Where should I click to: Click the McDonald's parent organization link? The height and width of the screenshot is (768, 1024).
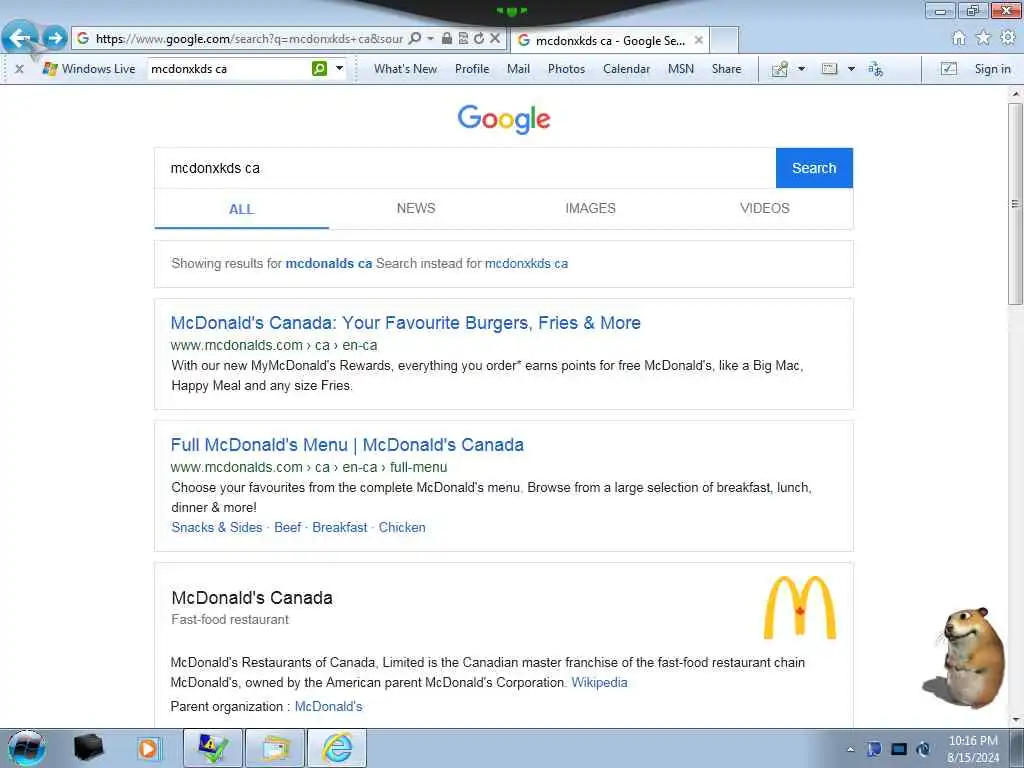click(x=328, y=706)
